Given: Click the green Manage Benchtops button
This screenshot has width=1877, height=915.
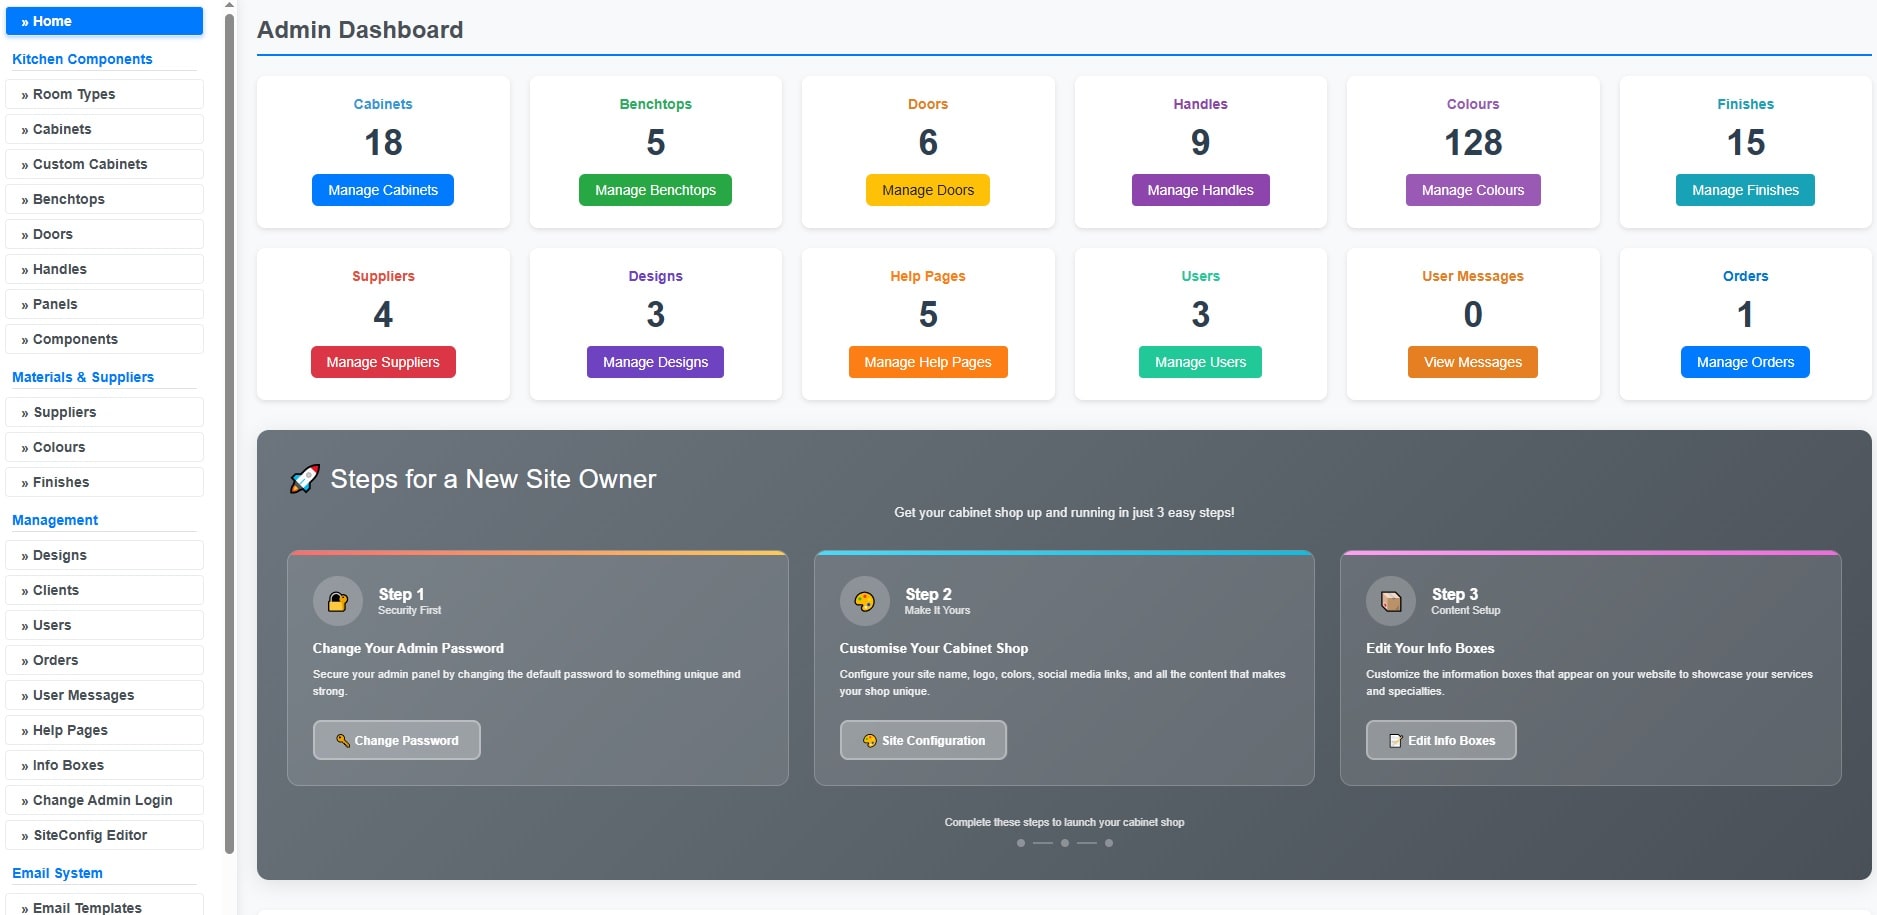Looking at the screenshot, I should pyautogui.click(x=655, y=190).
